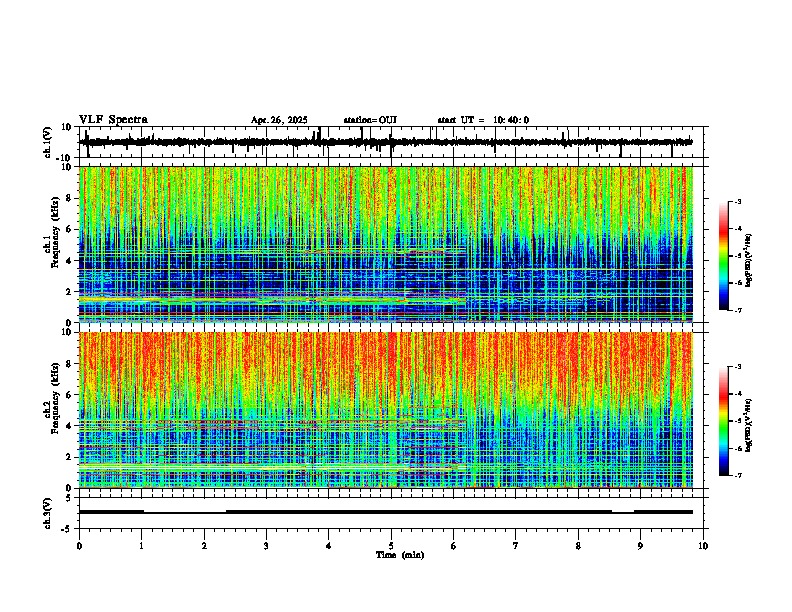Click the '6' kHz tick of ch.1 spectrogram
Image resolution: width=792 pixels, height=612 pixels.
(70, 230)
